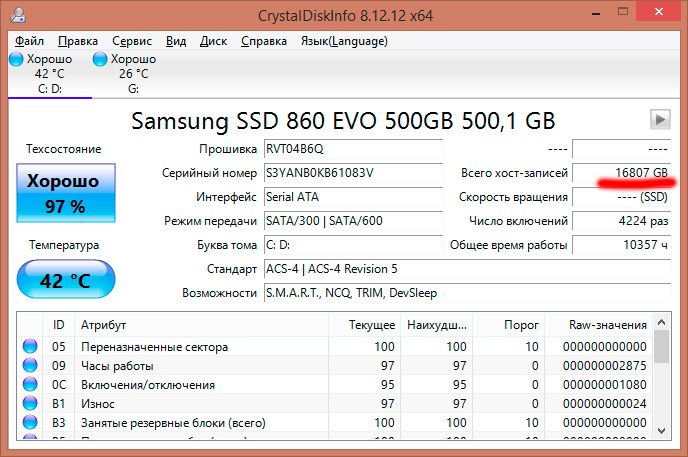Click the firmware field RVT04B6Q

coord(353,149)
